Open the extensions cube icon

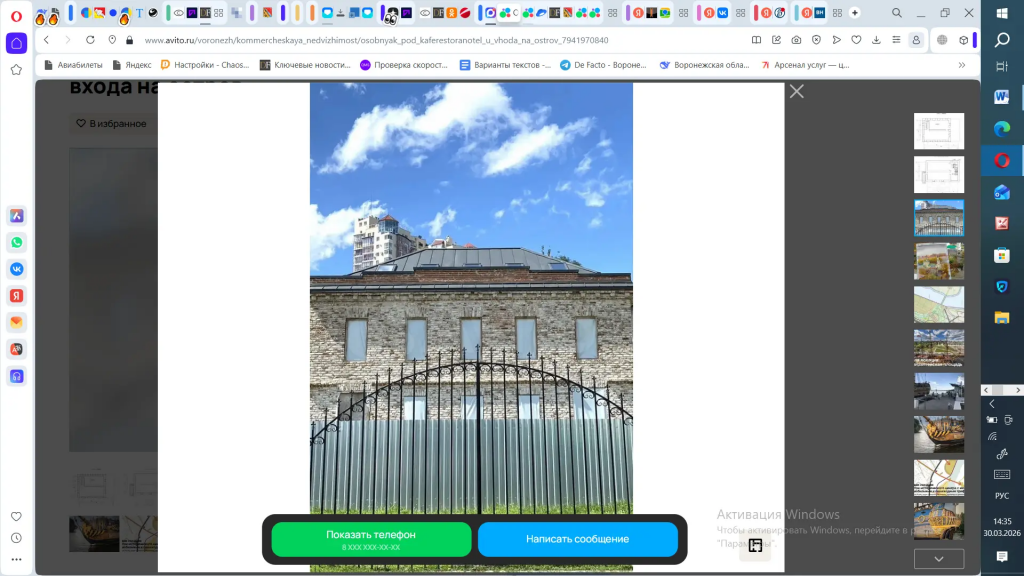[963, 40]
